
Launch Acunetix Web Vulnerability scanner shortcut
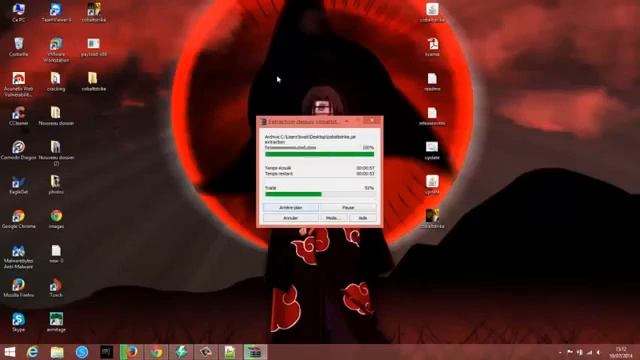coord(18,84)
